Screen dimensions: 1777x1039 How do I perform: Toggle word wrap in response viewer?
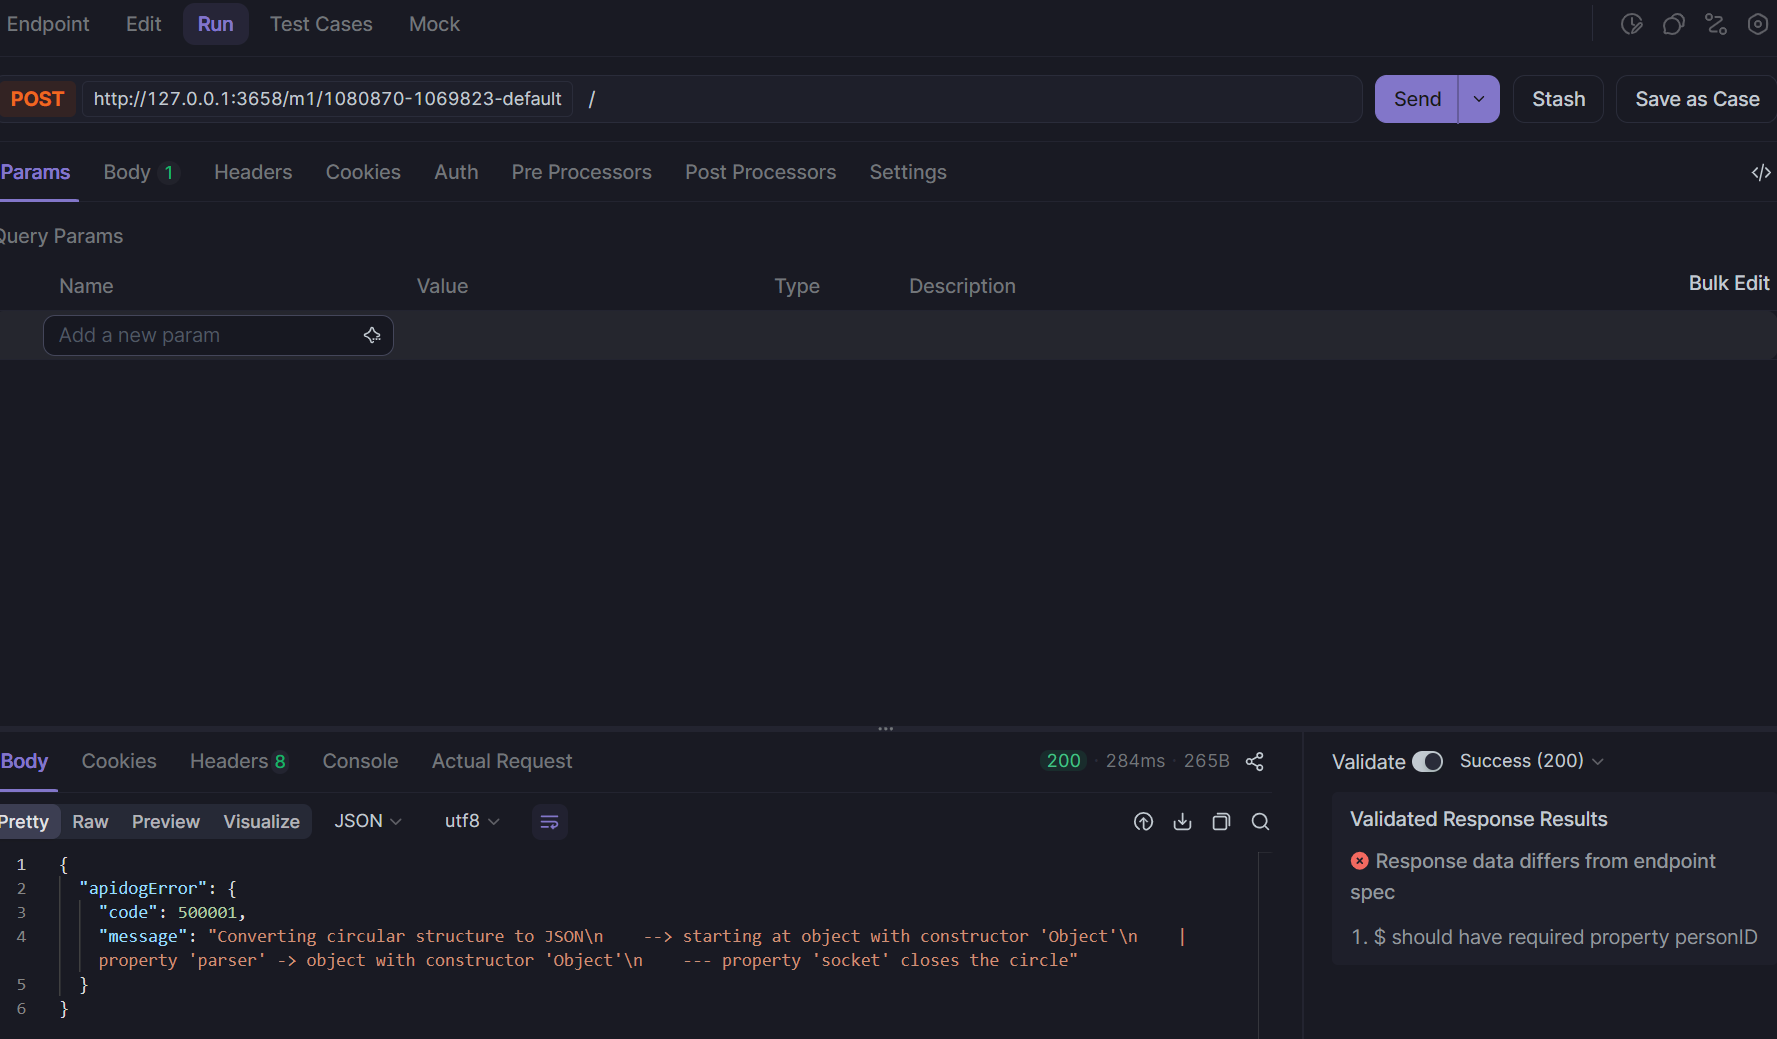pyautogui.click(x=549, y=822)
